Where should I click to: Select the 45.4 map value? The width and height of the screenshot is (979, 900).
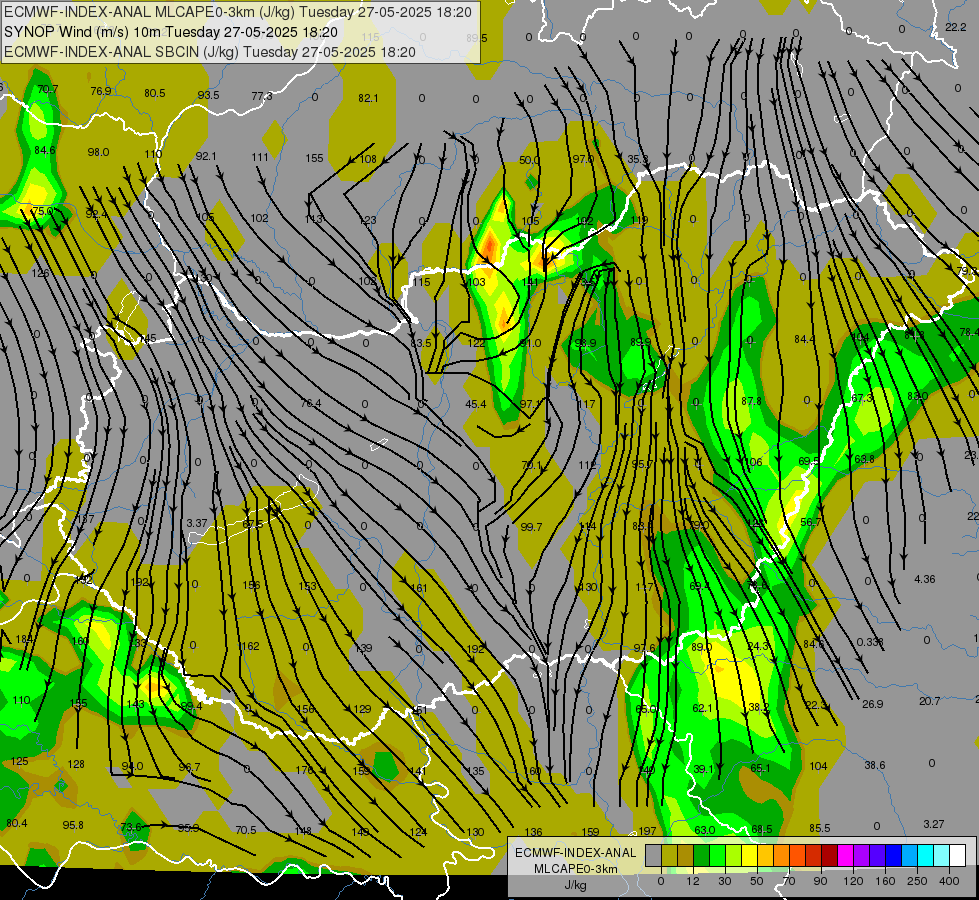click(476, 404)
